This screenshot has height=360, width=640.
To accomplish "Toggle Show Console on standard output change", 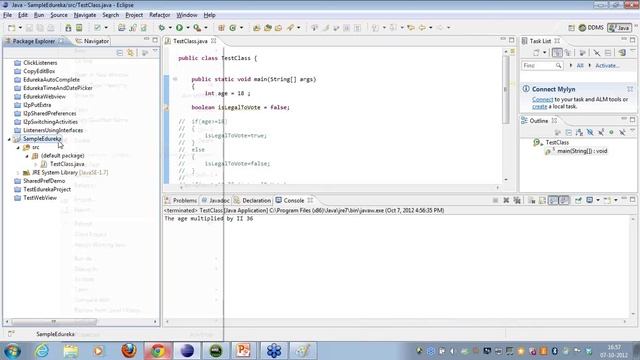I will (553, 200).
